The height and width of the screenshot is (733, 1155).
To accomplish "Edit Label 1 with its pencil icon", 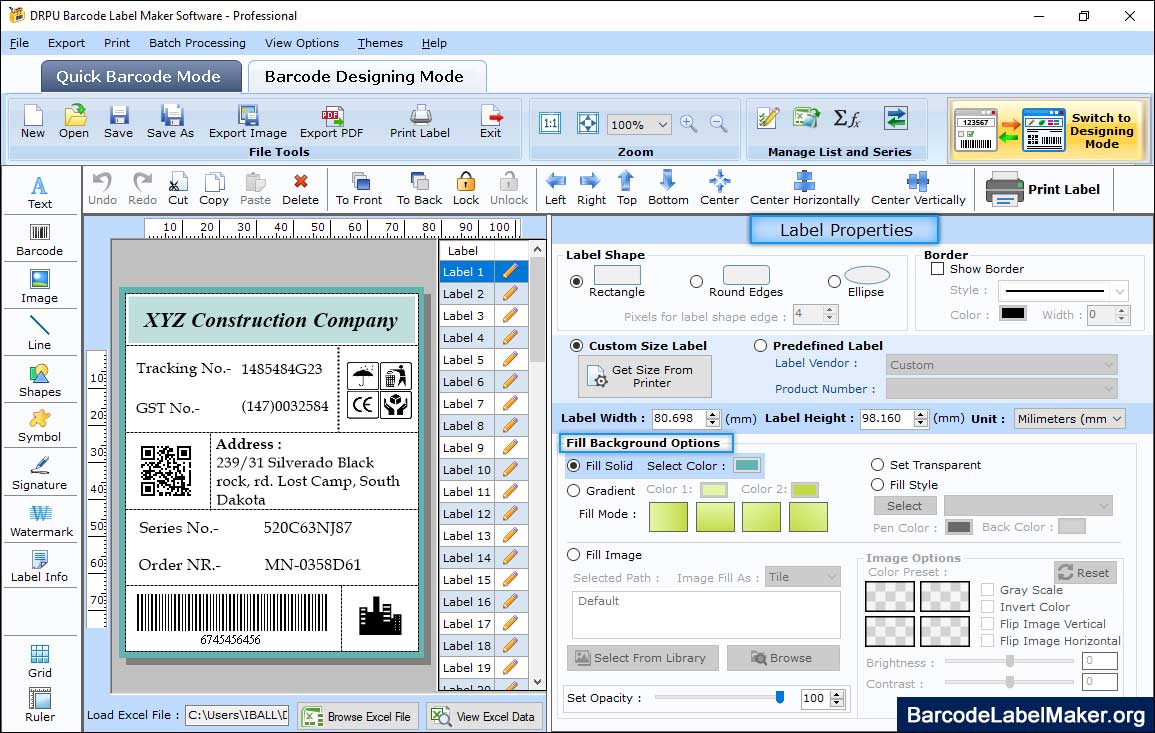I will [x=510, y=272].
